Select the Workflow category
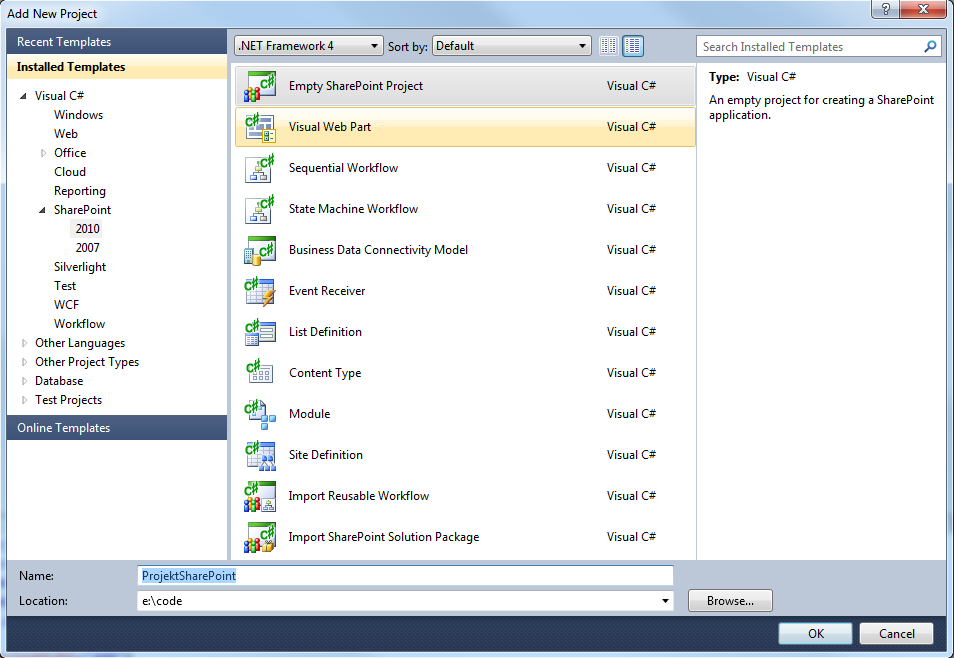The image size is (954, 658). pyautogui.click(x=80, y=324)
